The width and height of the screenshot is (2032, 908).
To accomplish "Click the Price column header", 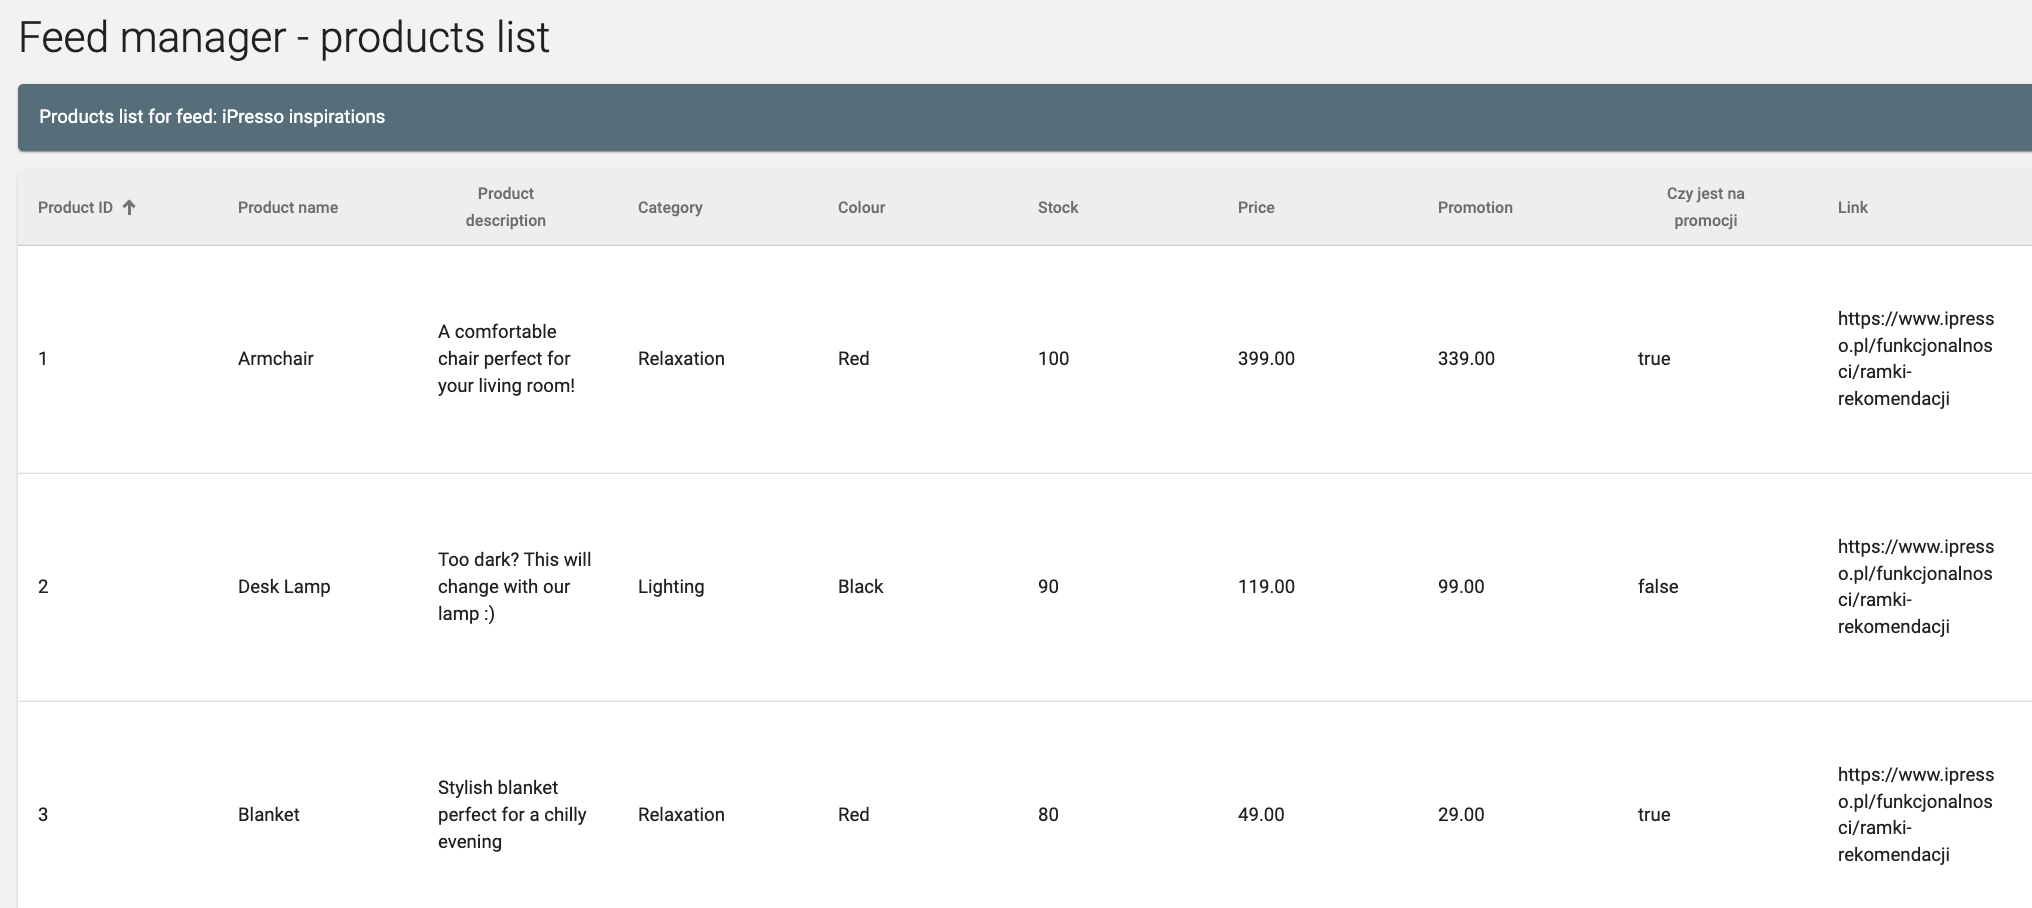I will (x=1256, y=207).
